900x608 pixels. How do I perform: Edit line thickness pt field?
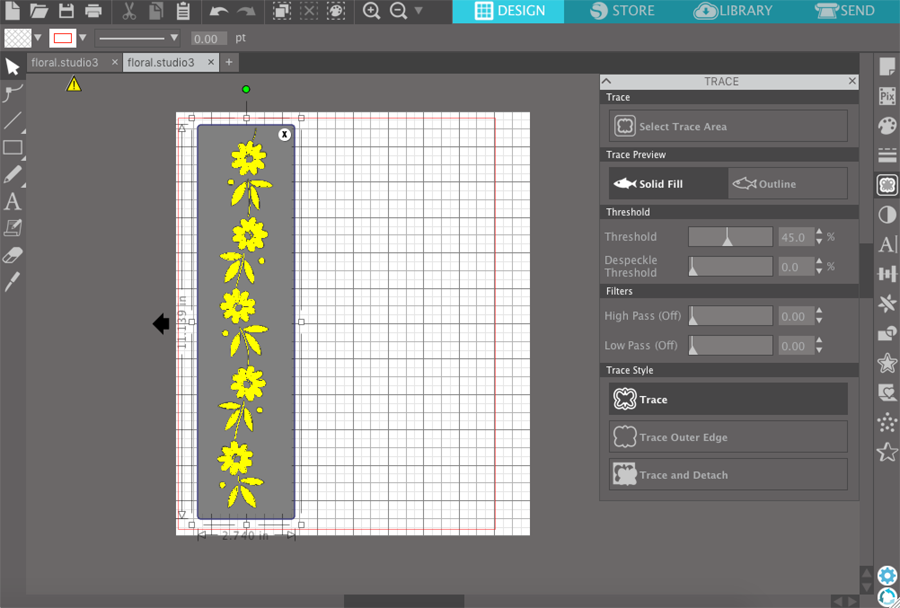point(208,38)
